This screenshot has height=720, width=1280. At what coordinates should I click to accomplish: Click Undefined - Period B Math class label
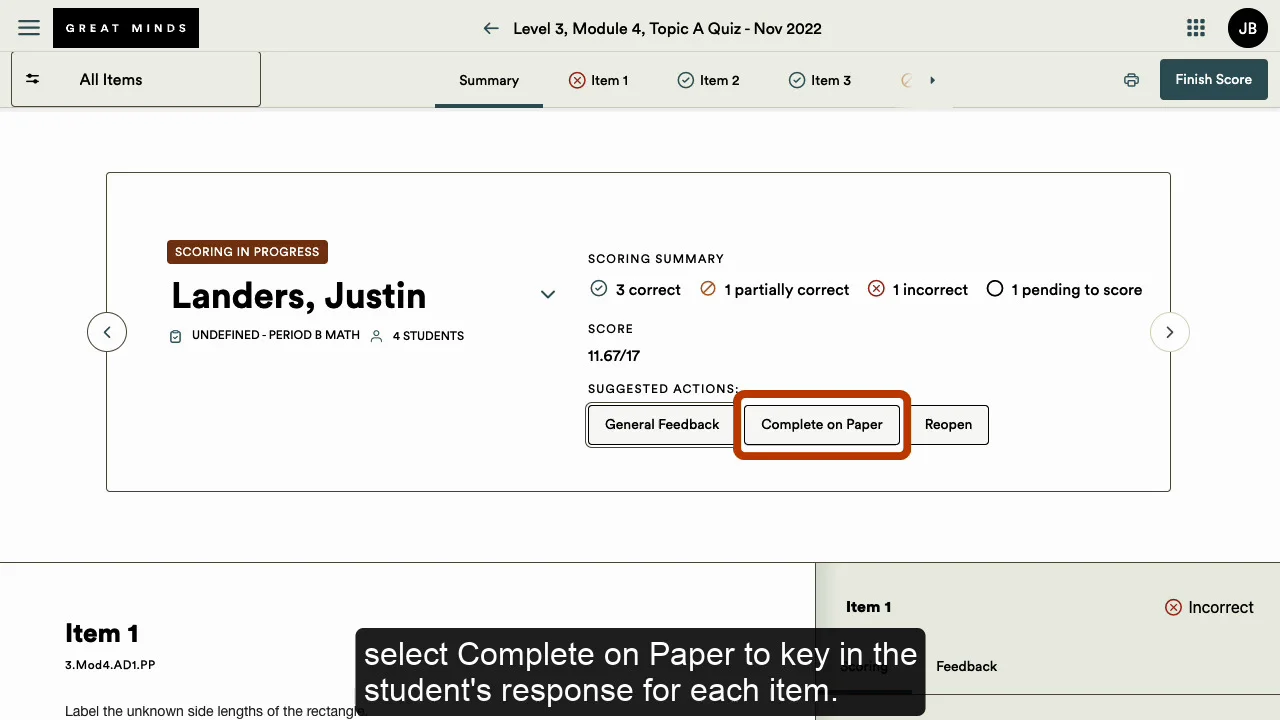[x=276, y=335]
